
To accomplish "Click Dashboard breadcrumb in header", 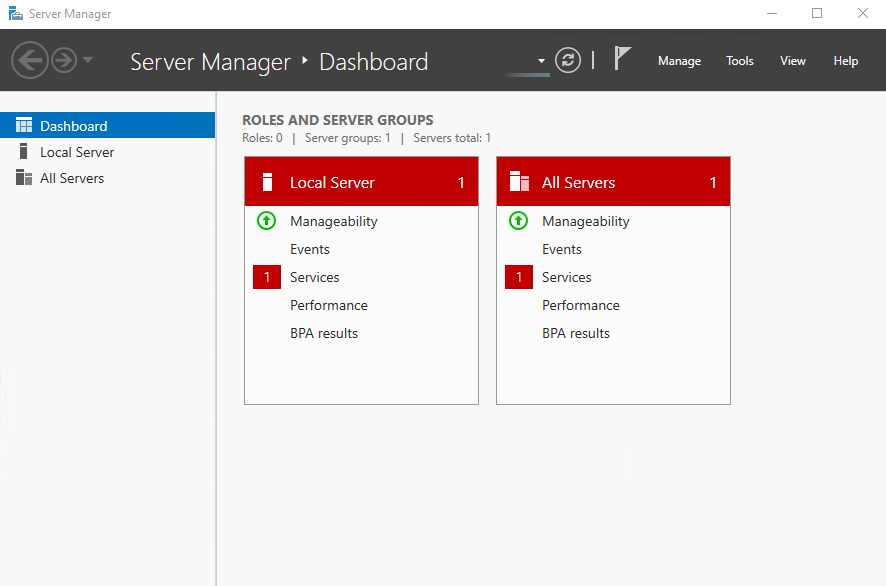I will click(x=373, y=62).
